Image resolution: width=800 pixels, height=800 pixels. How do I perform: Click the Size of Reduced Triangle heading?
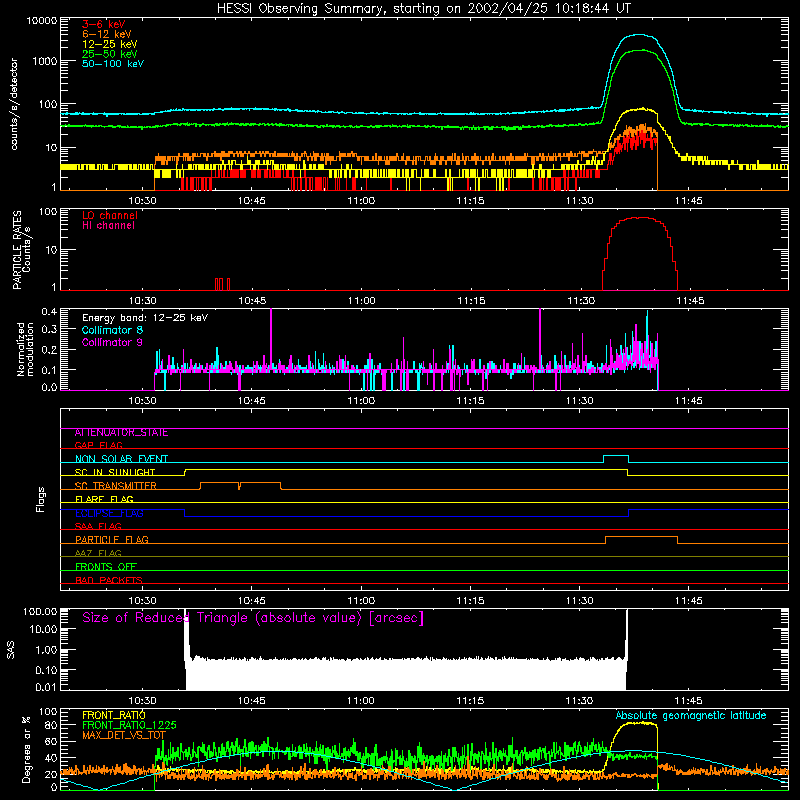(253, 618)
